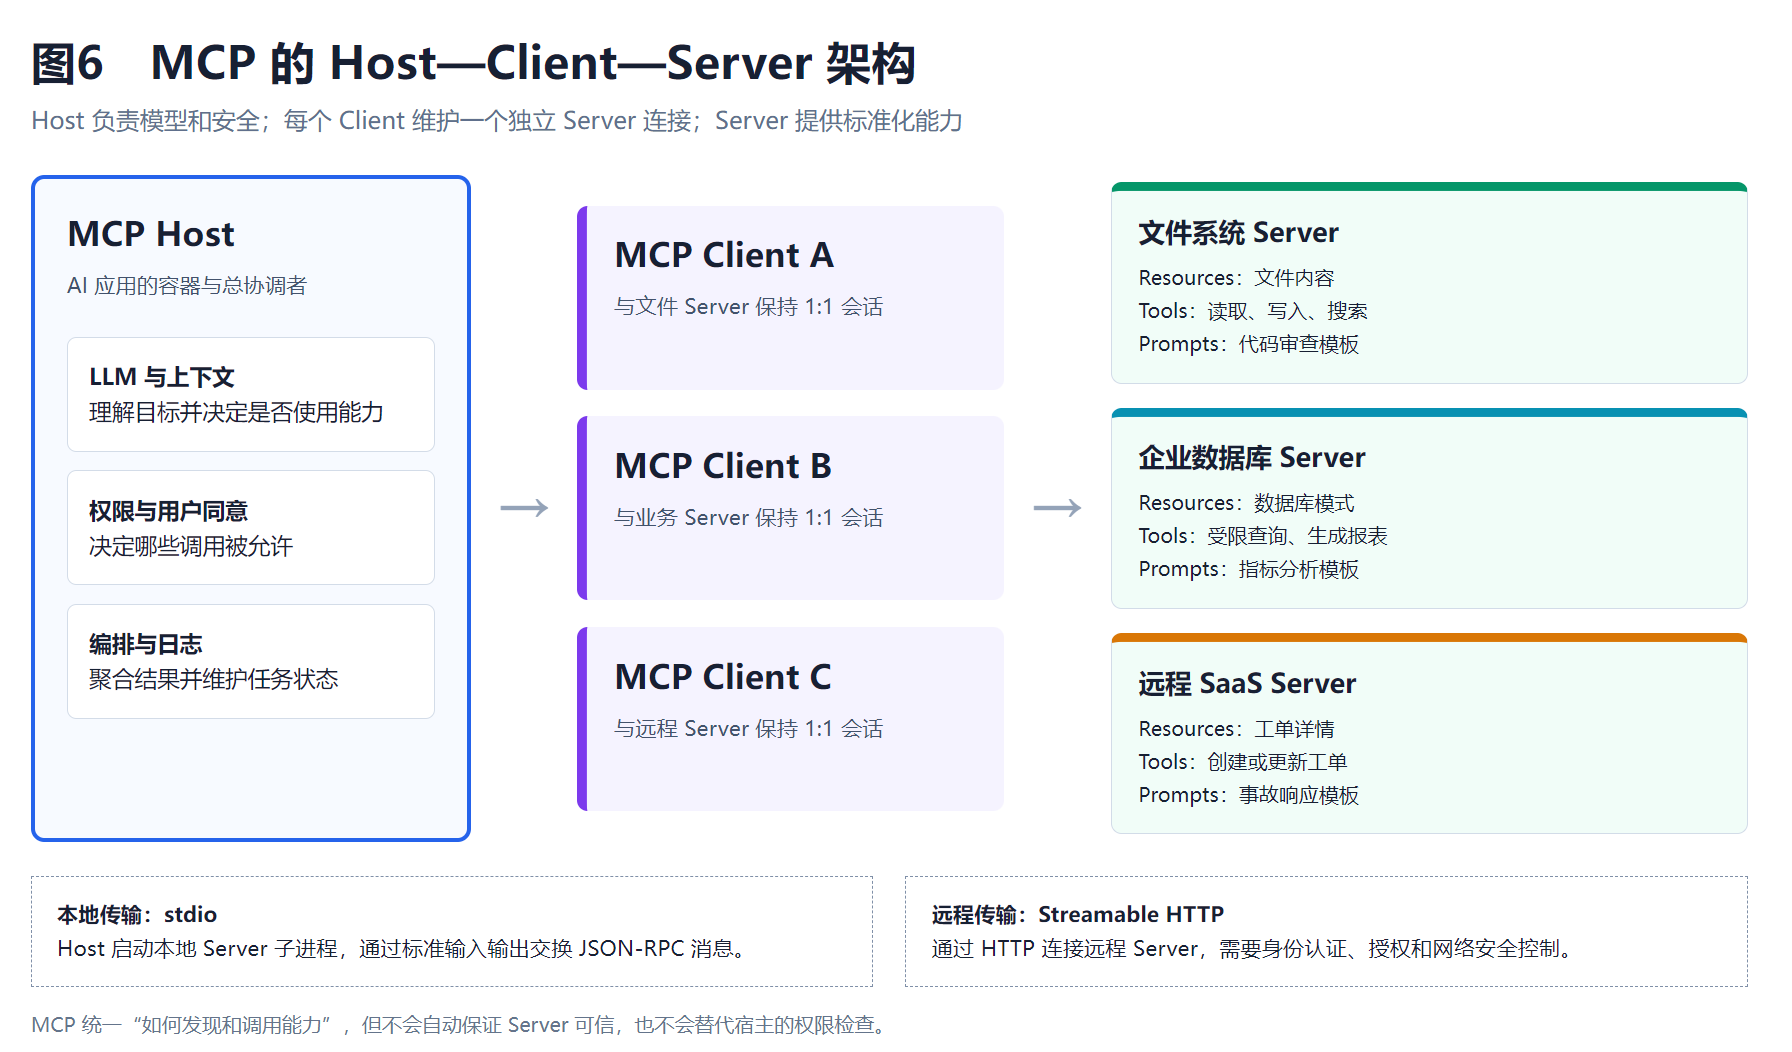
Task: Click 'Resources：工单详情' line
Action: (1236, 729)
